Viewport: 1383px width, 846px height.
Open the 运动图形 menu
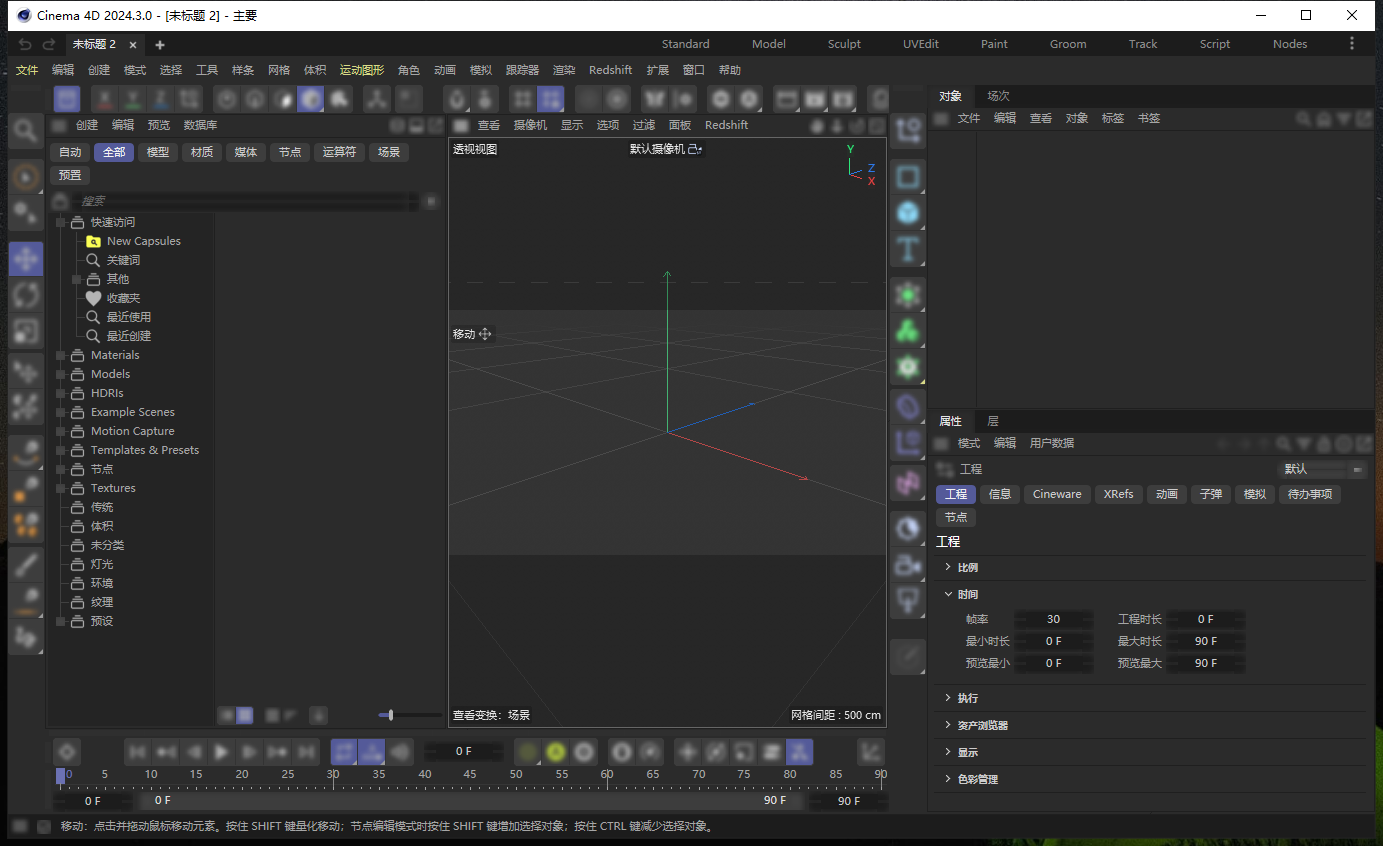(361, 70)
